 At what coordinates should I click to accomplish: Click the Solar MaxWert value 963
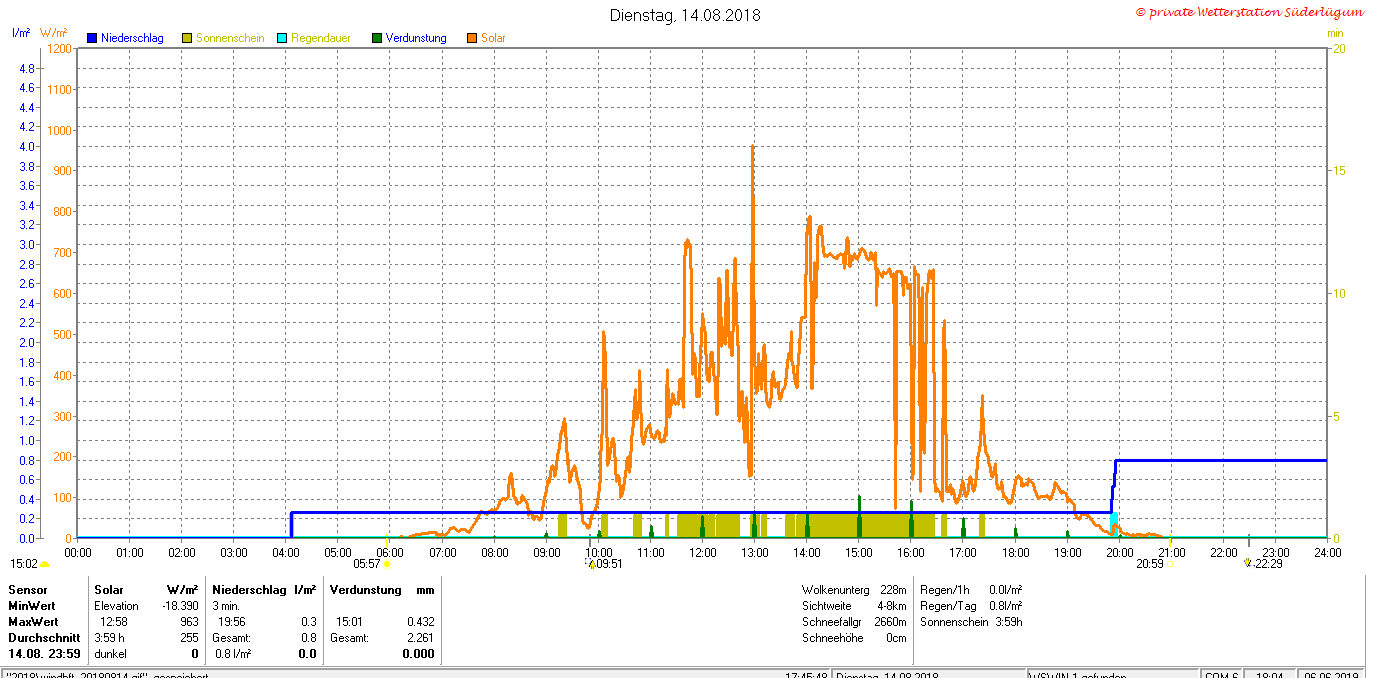[187, 622]
